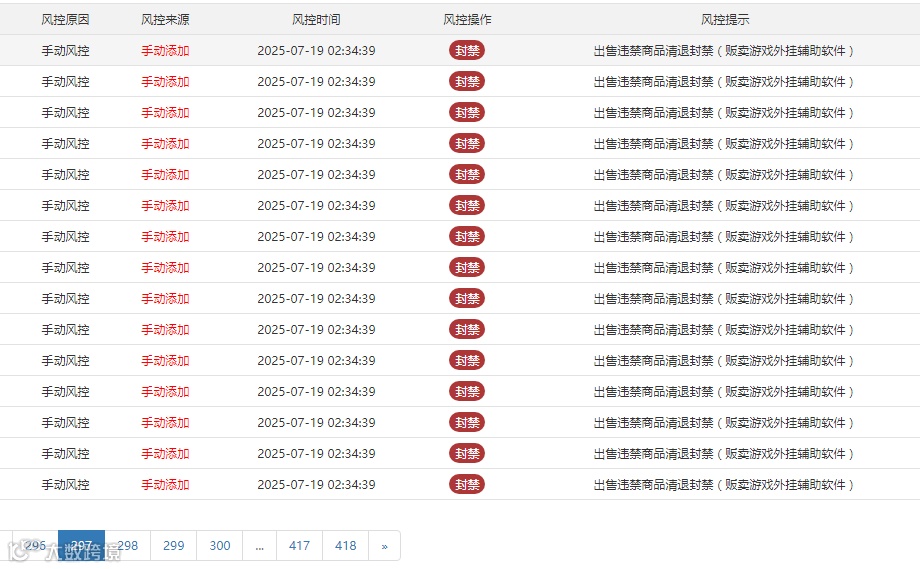Image resolution: width=920 pixels, height=569 pixels.
Task: Open page 298 in pagination
Action: [128, 546]
